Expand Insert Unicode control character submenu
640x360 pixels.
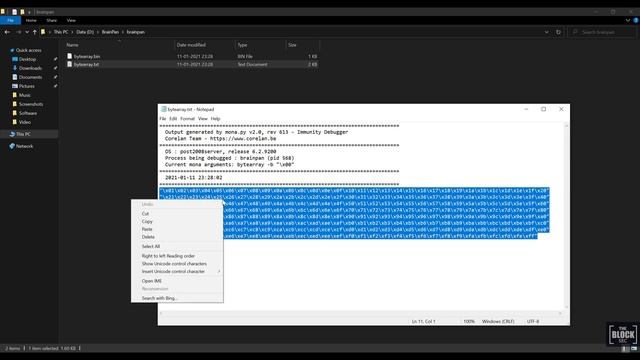pyautogui.click(x=177, y=271)
